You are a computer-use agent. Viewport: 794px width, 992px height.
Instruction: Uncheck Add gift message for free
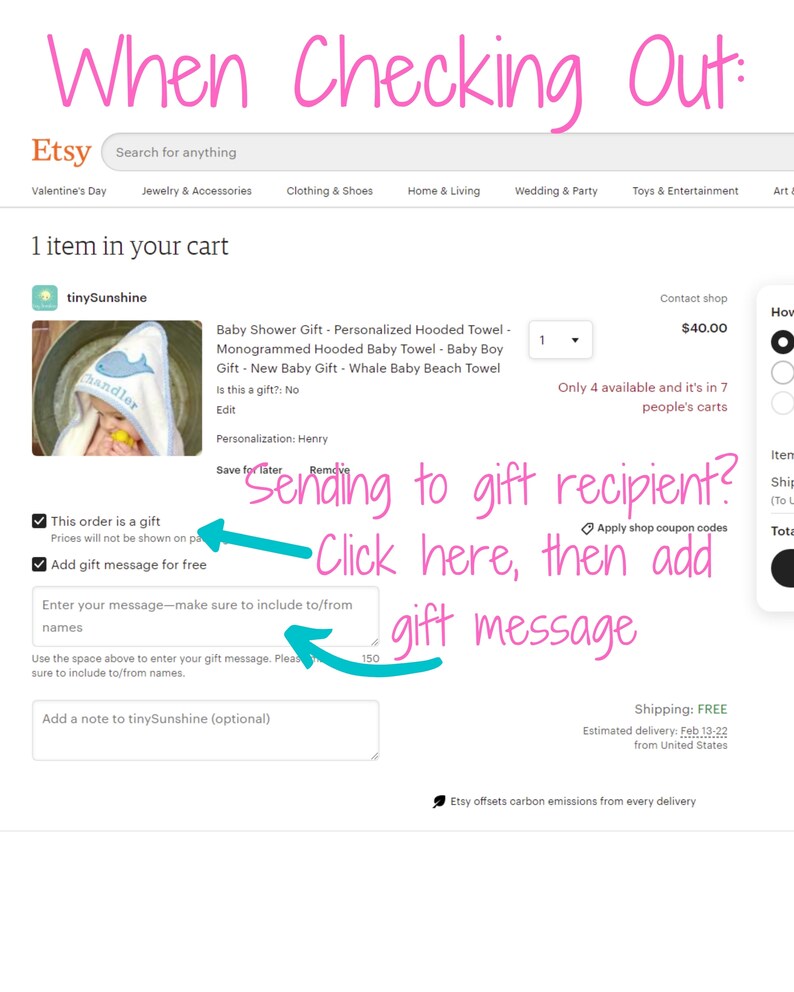[39, 564]
